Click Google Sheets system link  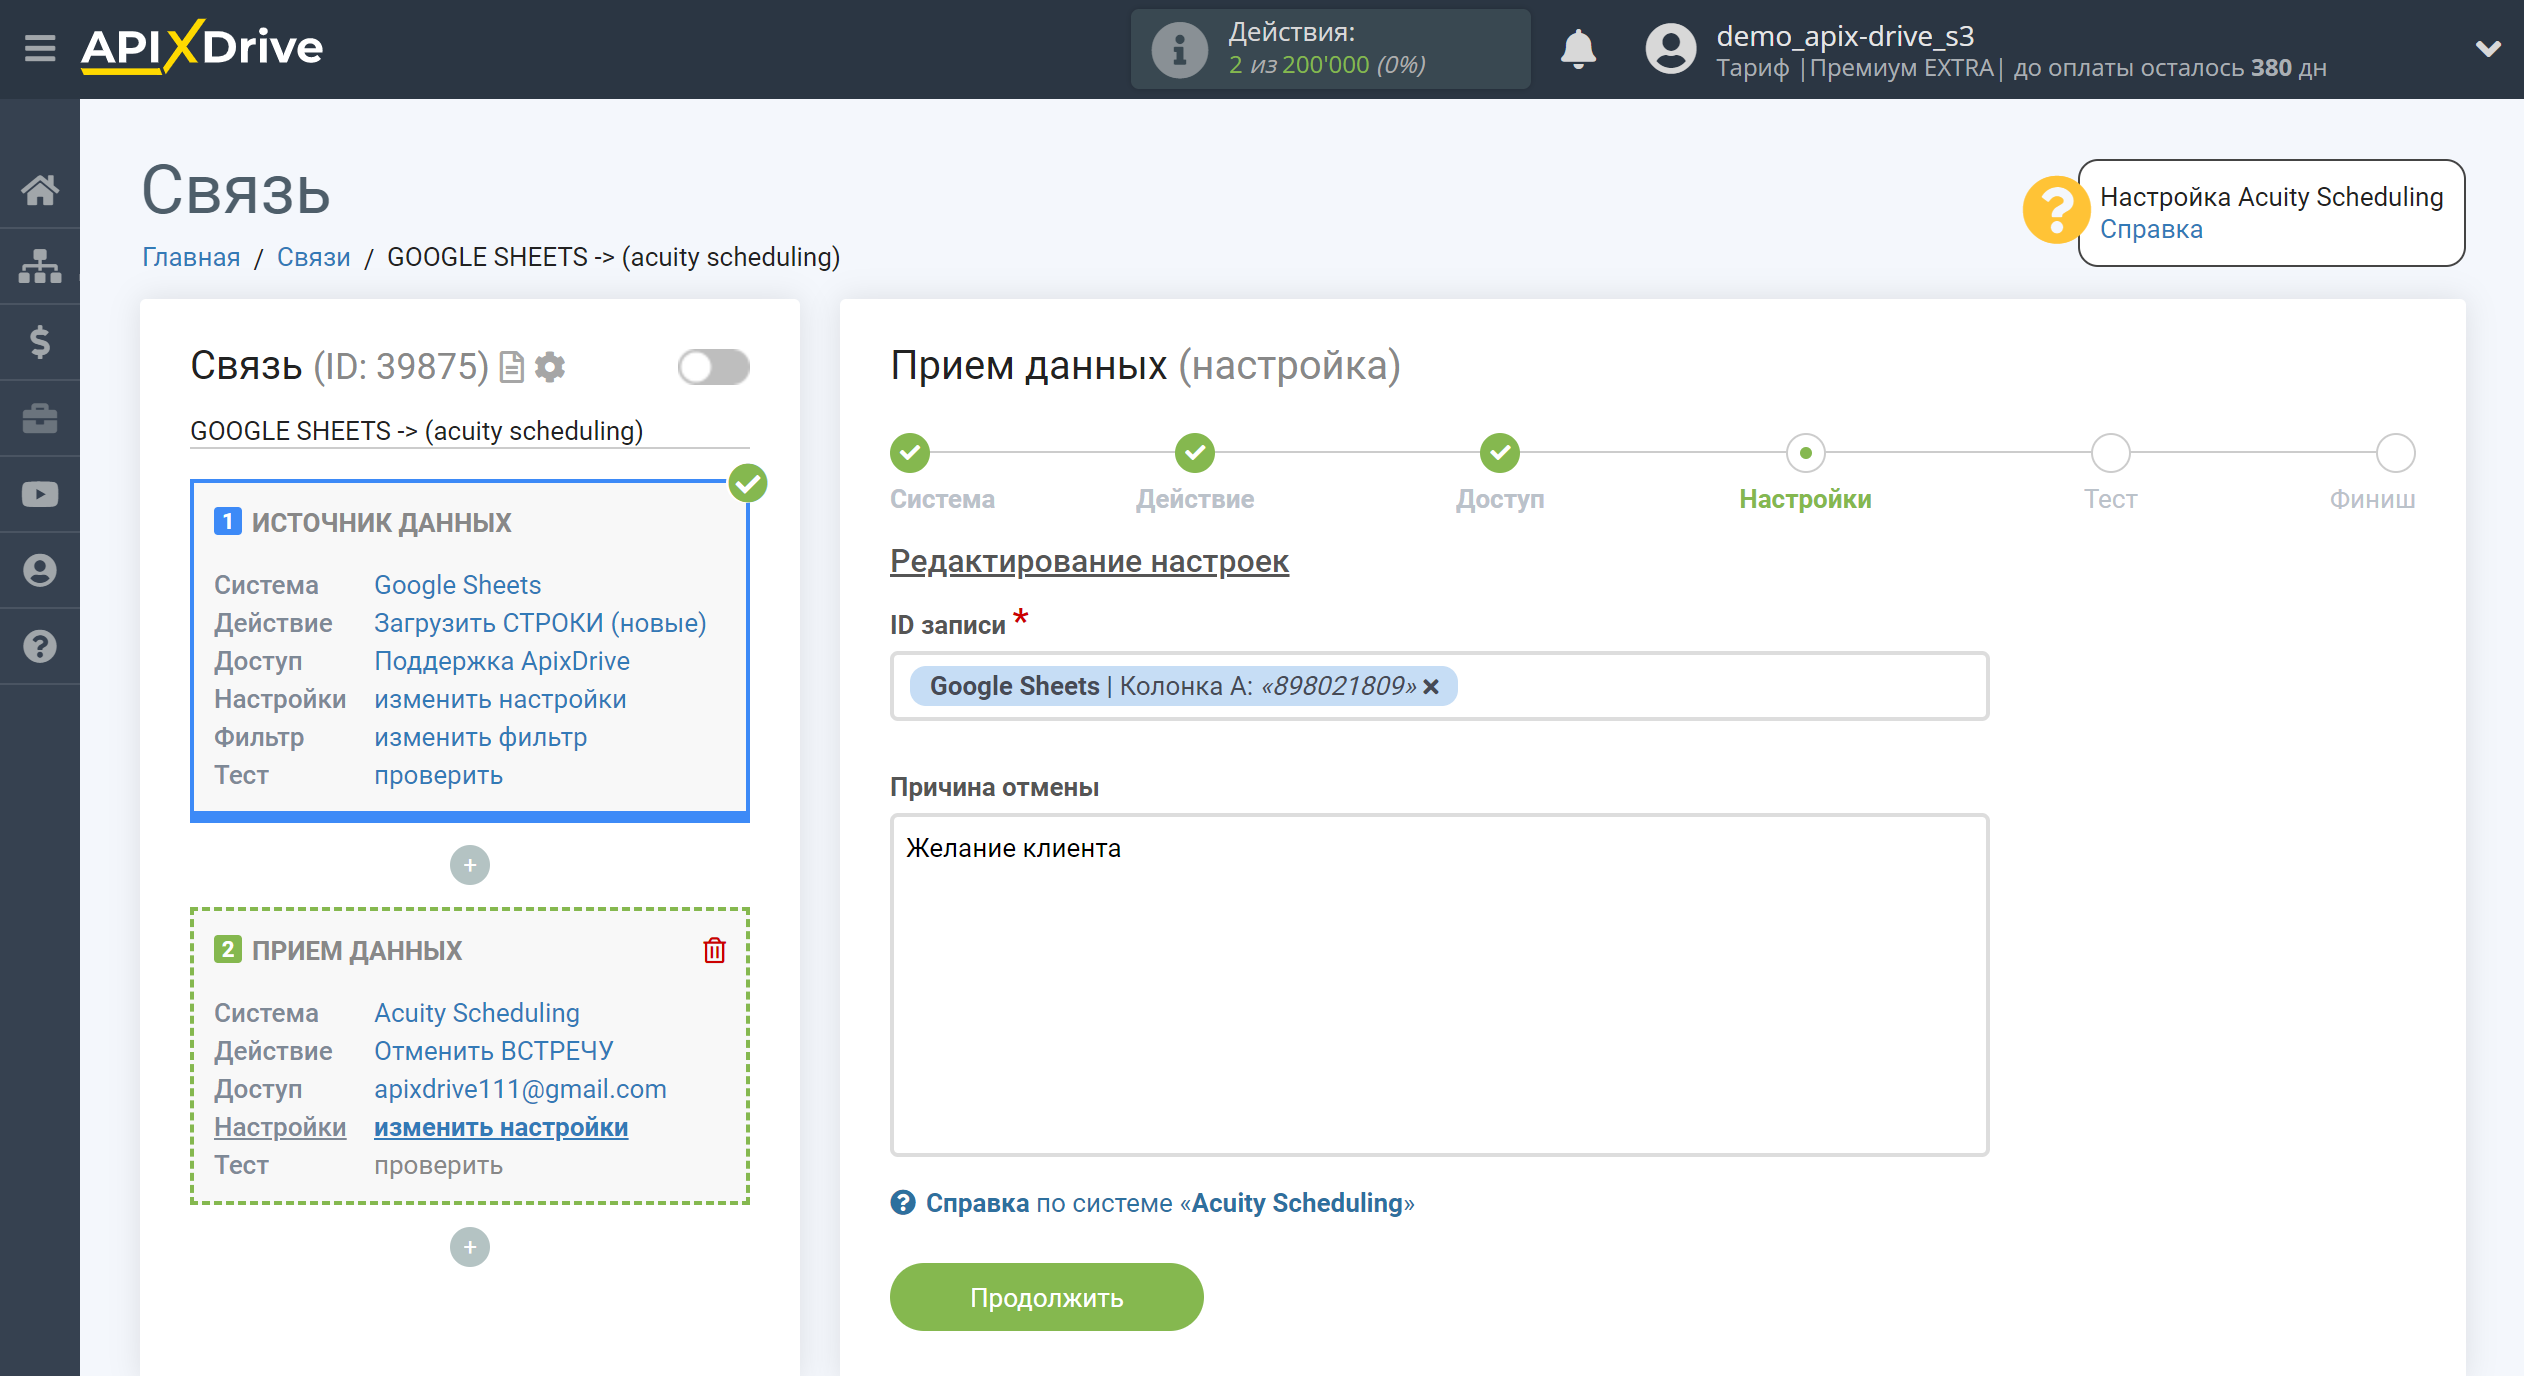pyautogui.click(x=457, y=585)
